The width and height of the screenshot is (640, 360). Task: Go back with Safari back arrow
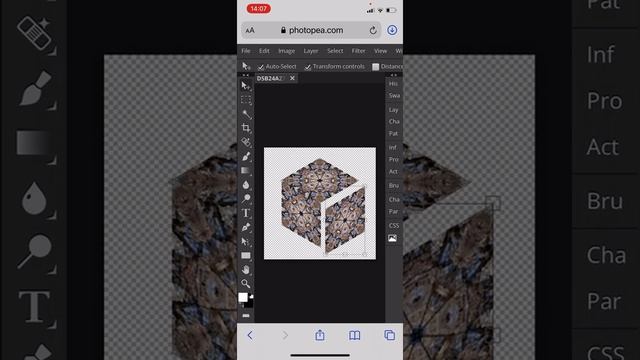(250, 336)
